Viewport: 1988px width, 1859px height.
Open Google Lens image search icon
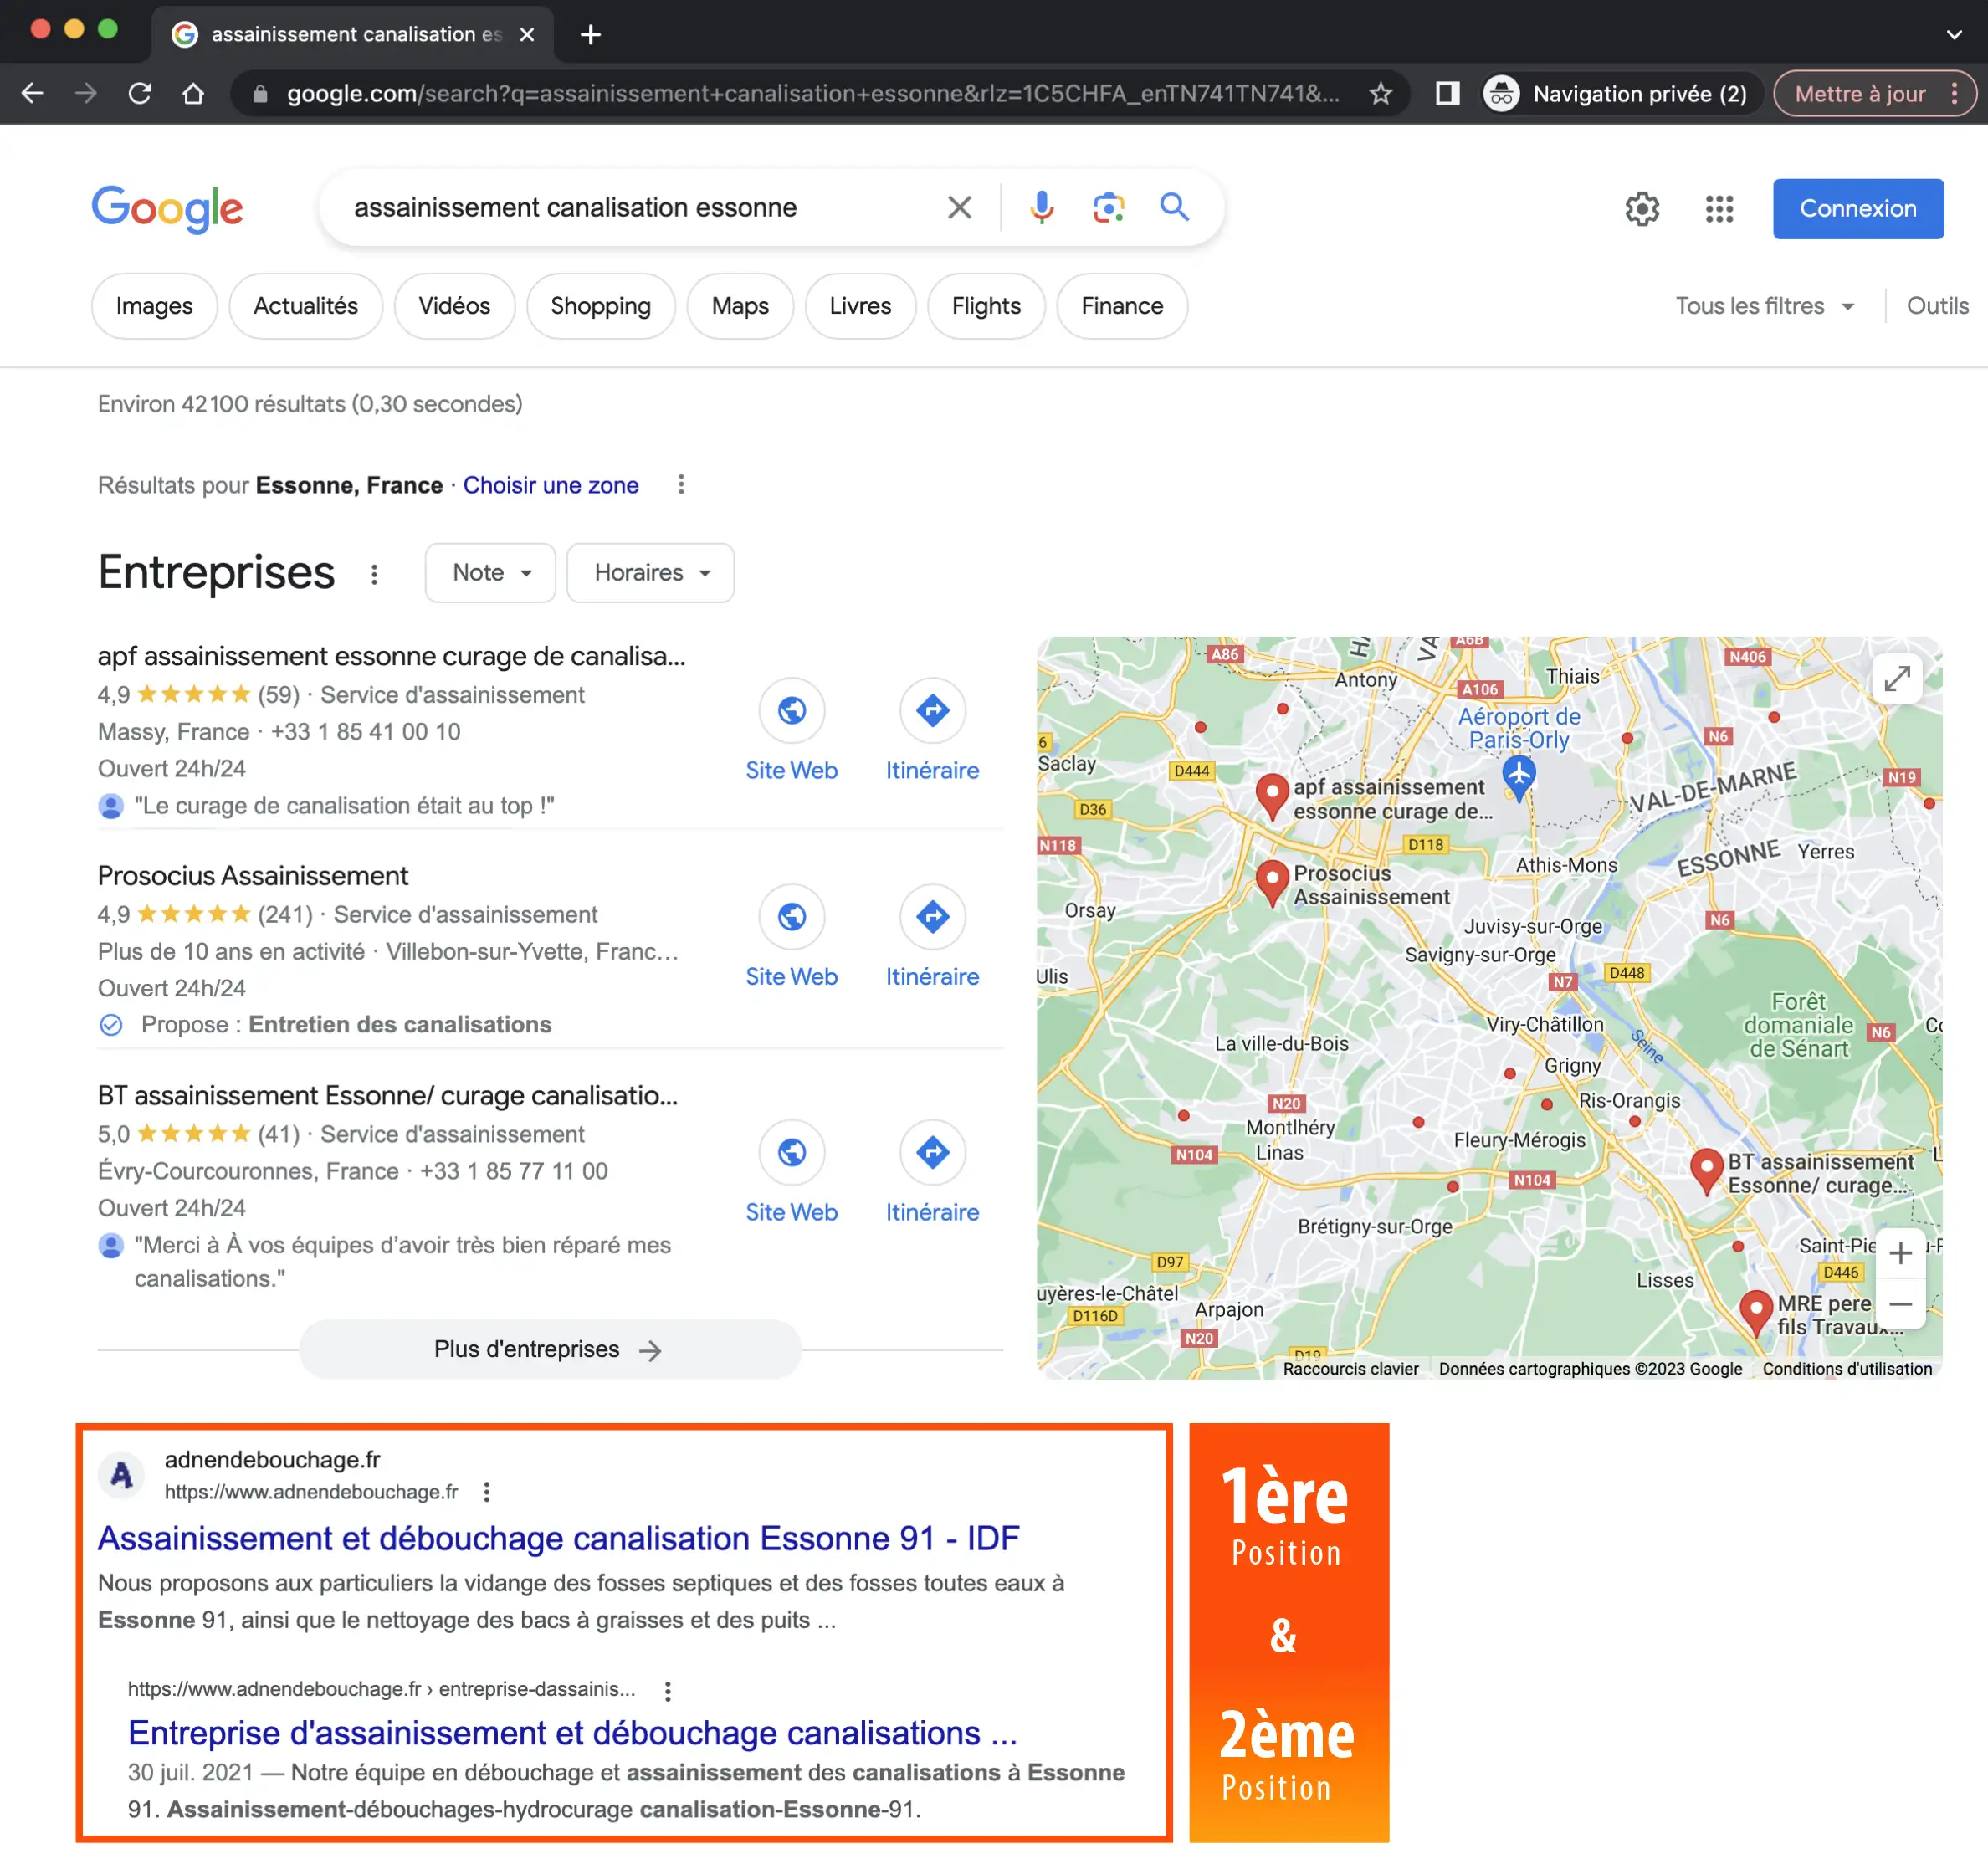click(x=1108, y=207)
